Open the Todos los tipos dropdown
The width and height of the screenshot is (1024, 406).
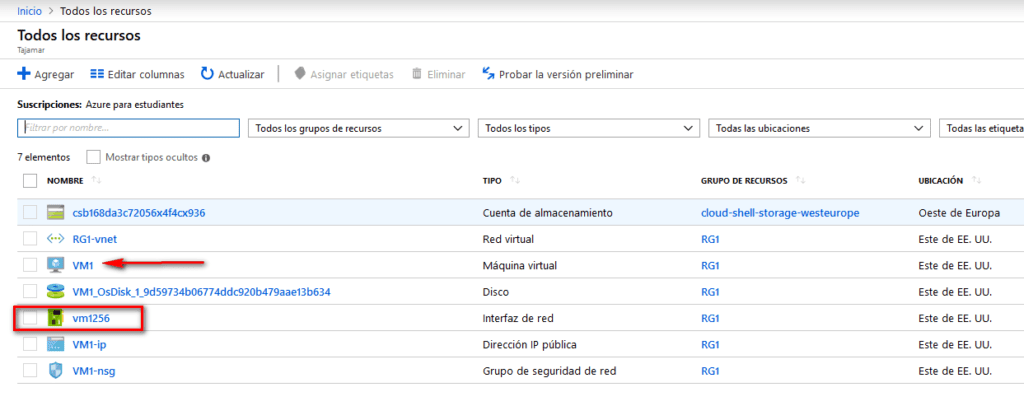pos(588,129)
